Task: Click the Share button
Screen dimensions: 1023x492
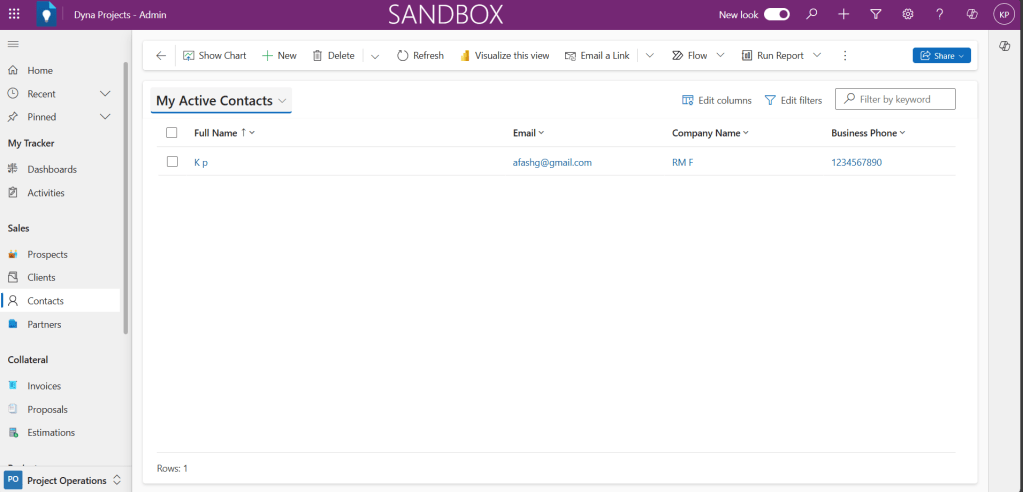Action: [941, 56]
